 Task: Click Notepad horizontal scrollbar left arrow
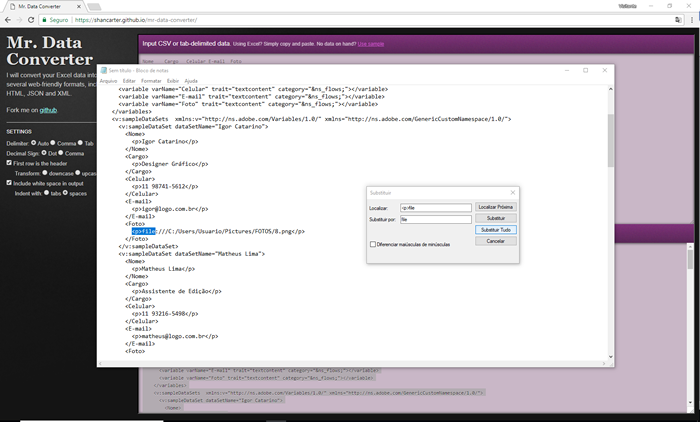[101, 364]
